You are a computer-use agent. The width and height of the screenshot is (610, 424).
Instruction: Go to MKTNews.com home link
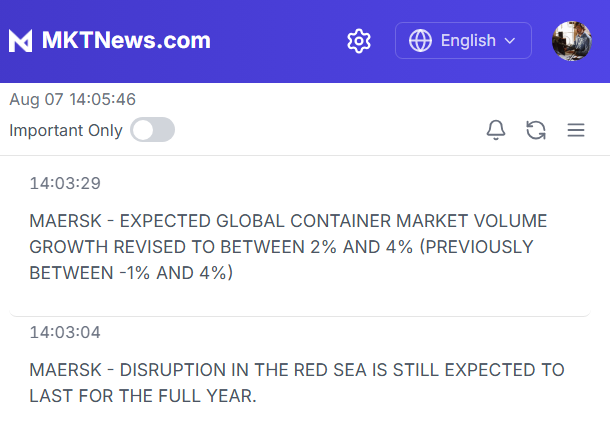(126, 41)
